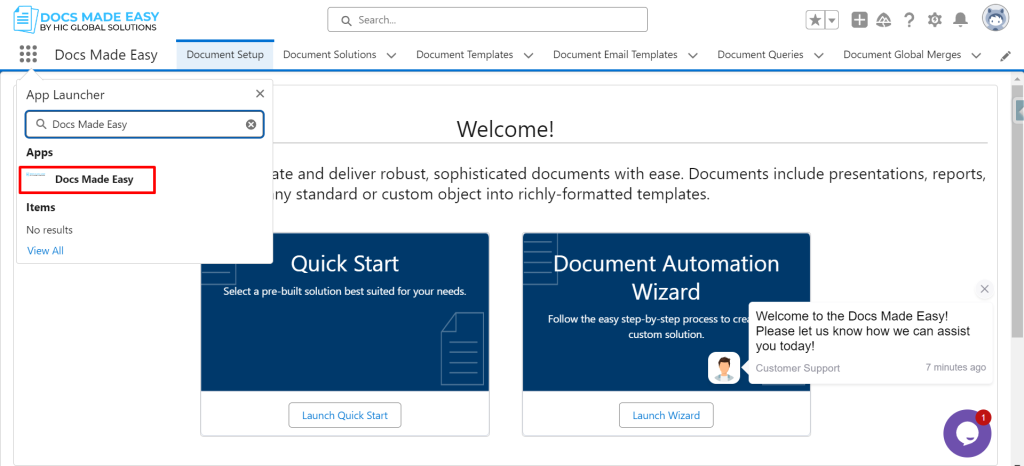Select Docs Made Easy app result
1024x466 pixels.
pos(88,179)
